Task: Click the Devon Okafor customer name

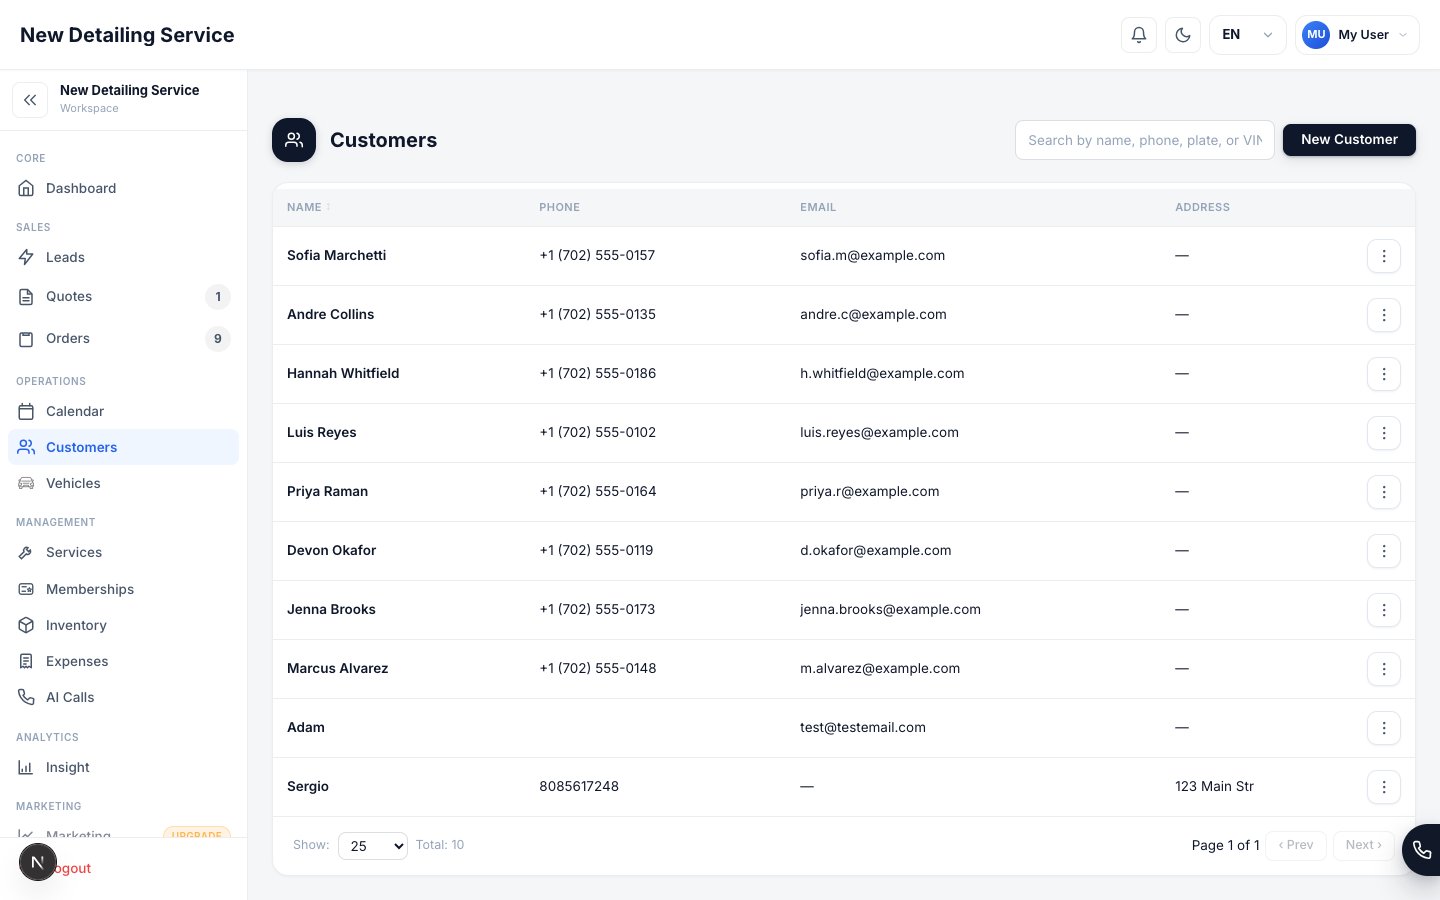Action: coord(331,550)
